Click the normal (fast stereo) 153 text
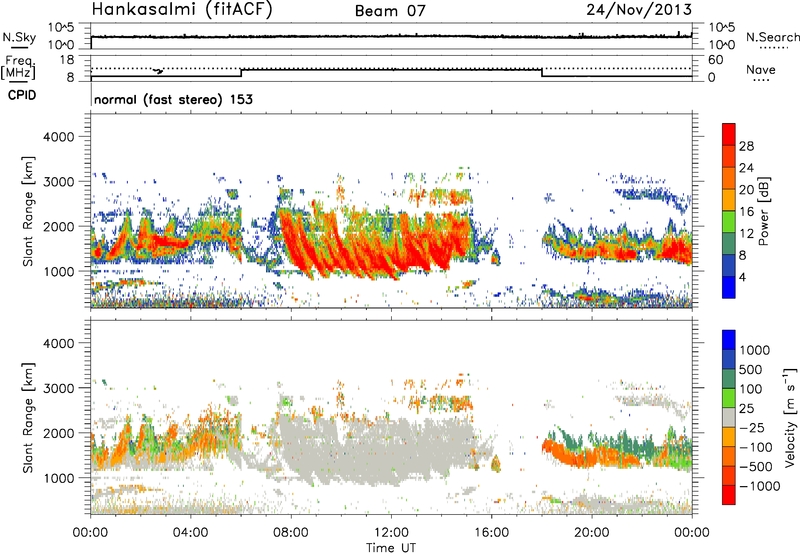Screen dimensions: 800x554 click(173, 99)
